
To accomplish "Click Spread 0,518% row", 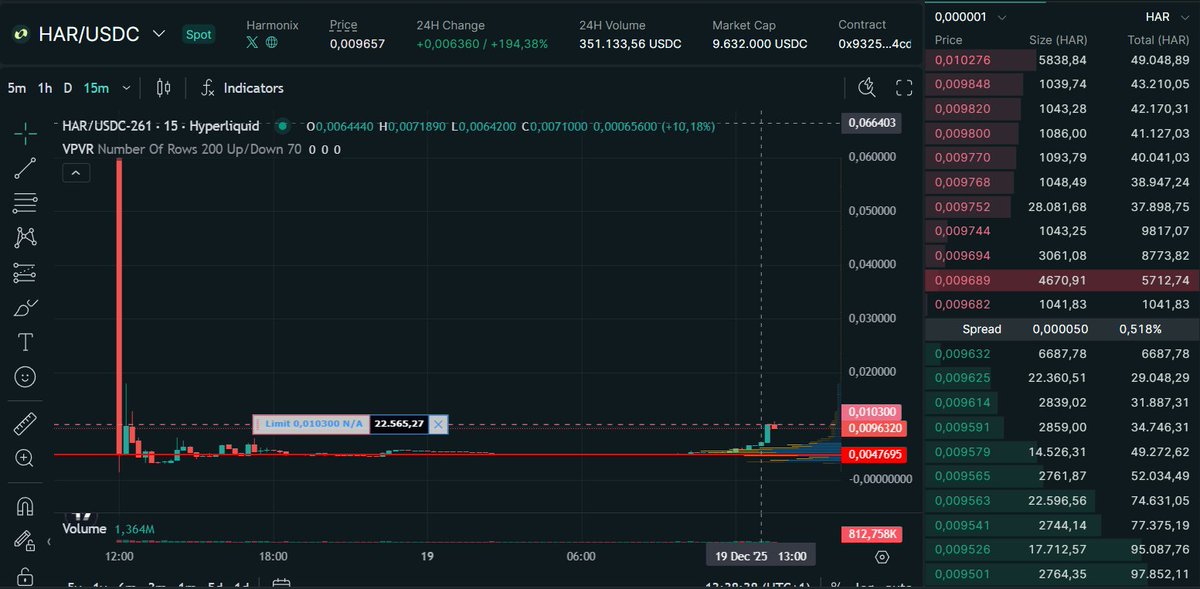I will click(x=1061, y=328).
